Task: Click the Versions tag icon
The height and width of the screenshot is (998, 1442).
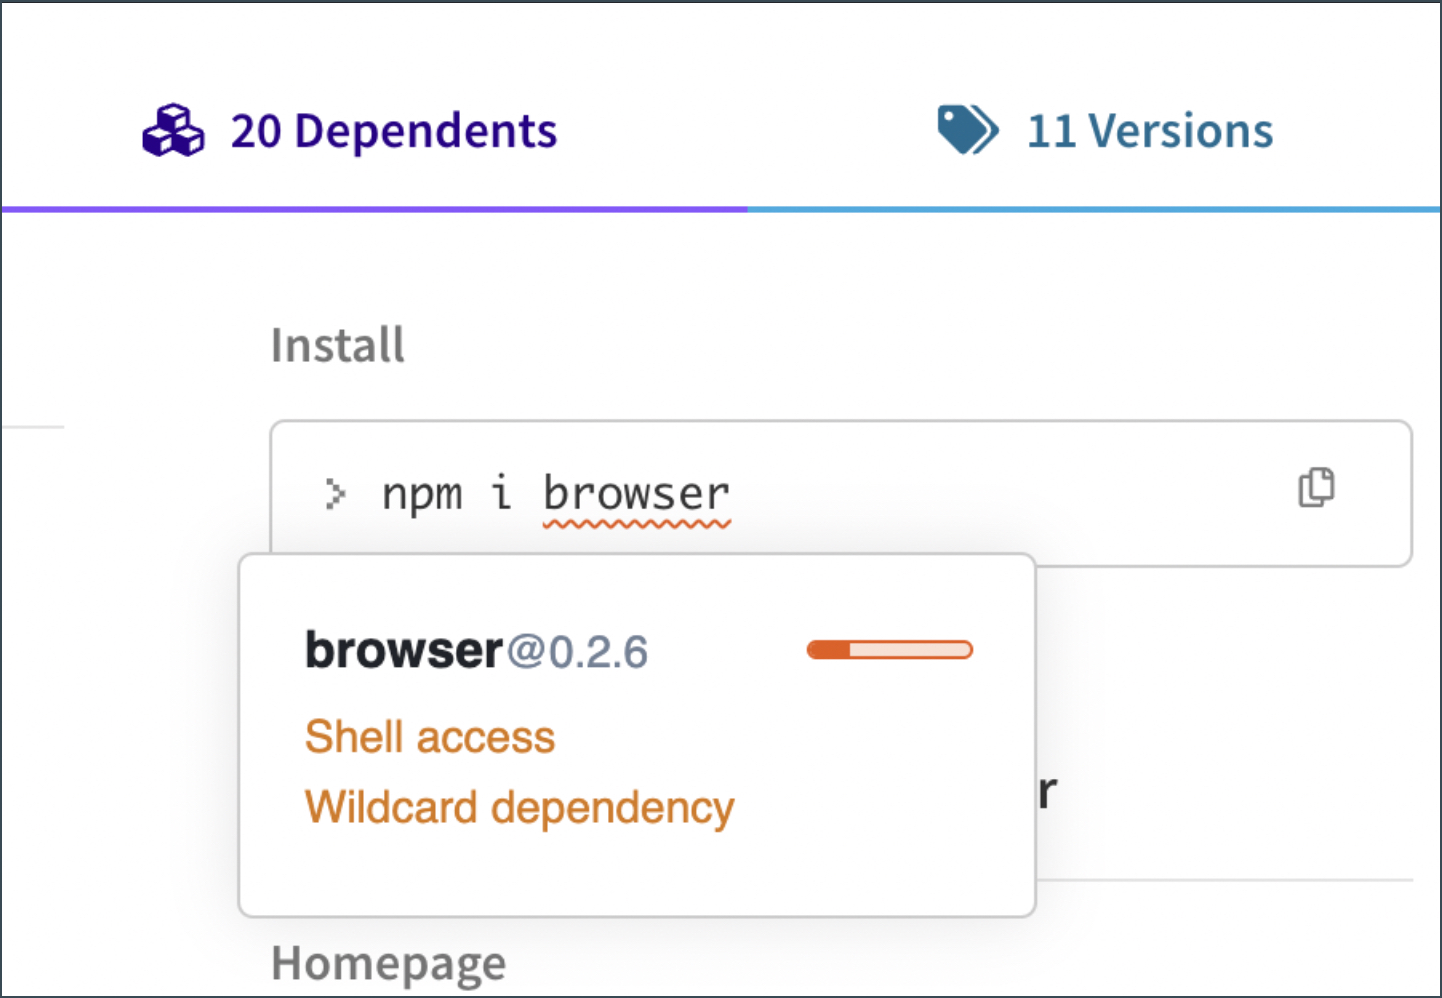Action: pyautogui.click(x=967, y=130)
